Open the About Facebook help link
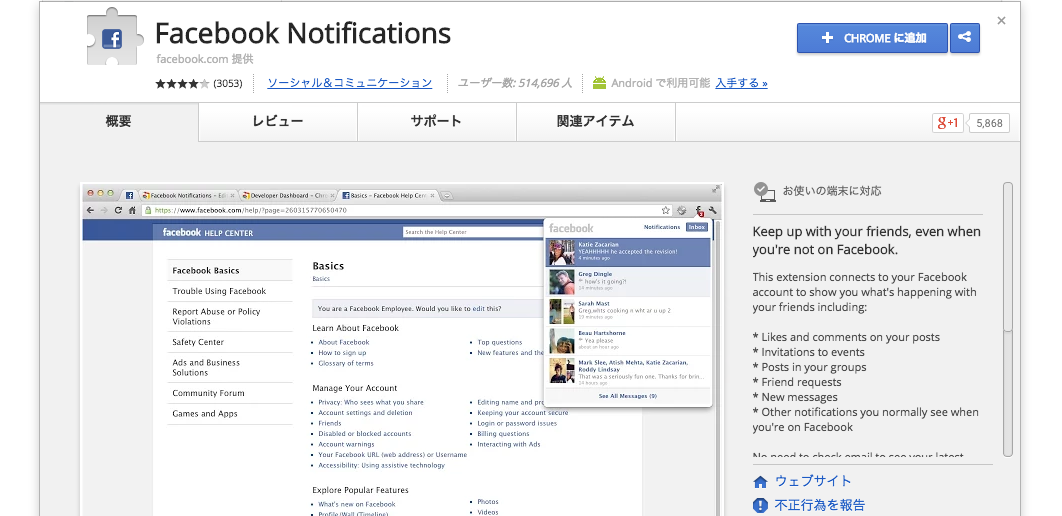This screenshot has width=1062, height=516. (344, 343)
